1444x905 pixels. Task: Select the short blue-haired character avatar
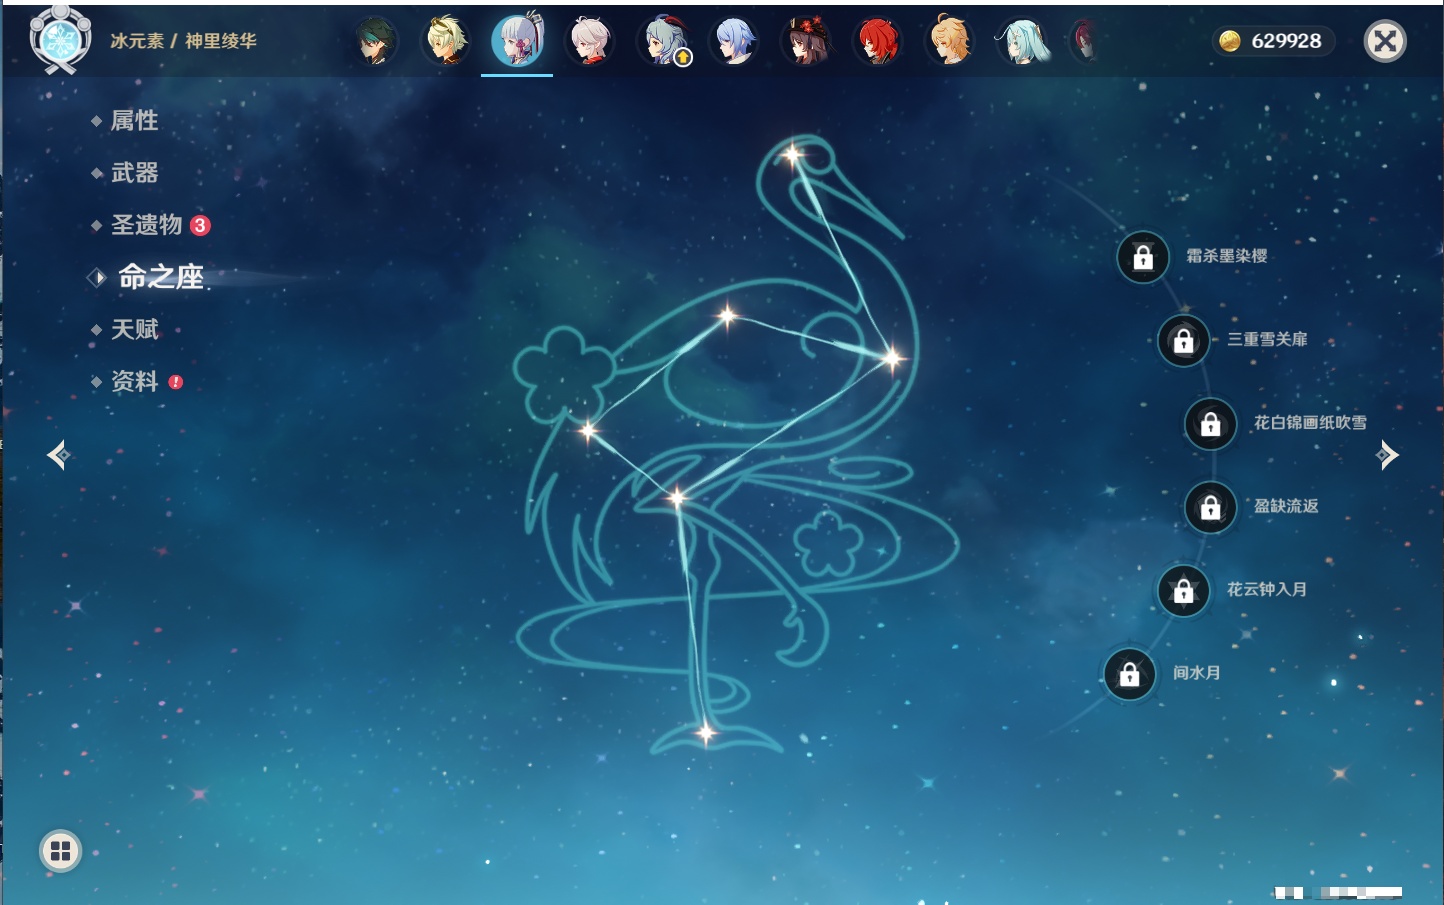(x=734, y=41)
